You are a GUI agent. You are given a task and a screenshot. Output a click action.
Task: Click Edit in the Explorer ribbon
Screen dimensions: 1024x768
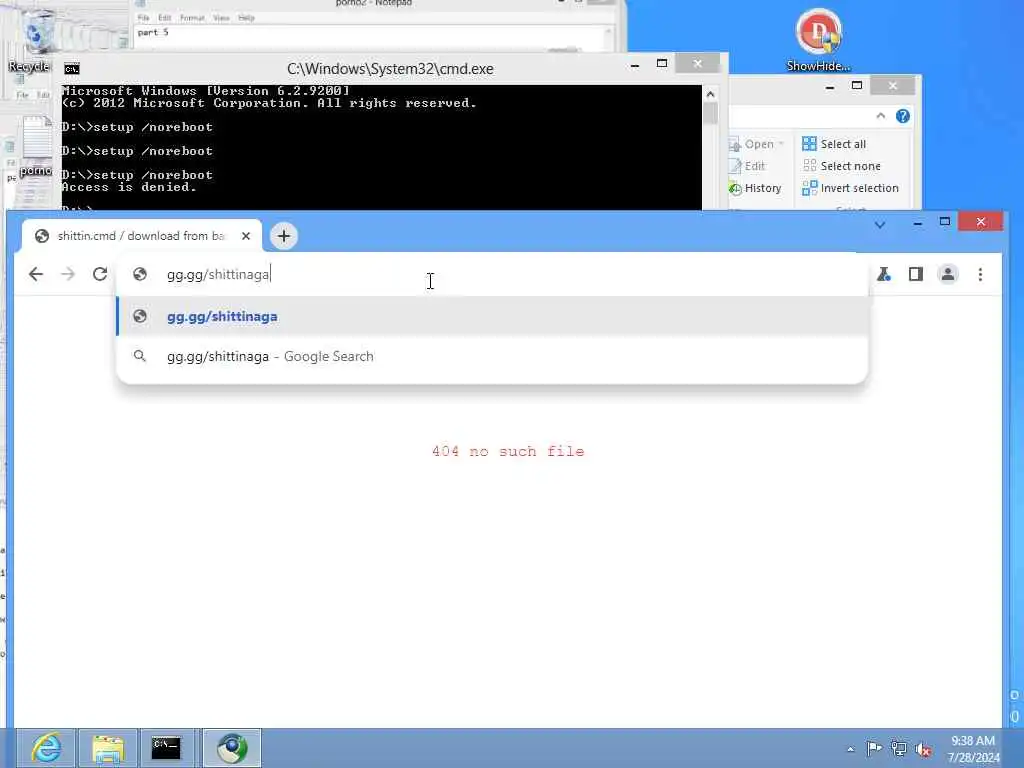[x=746, y=166]
